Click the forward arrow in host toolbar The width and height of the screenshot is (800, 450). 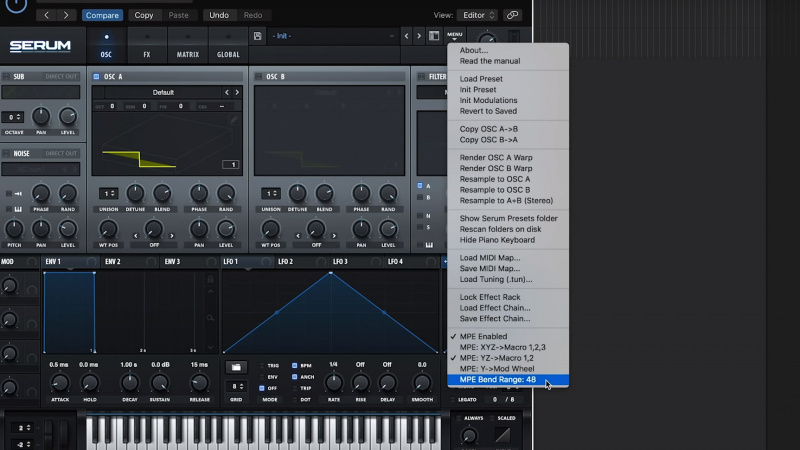(66, 15)
